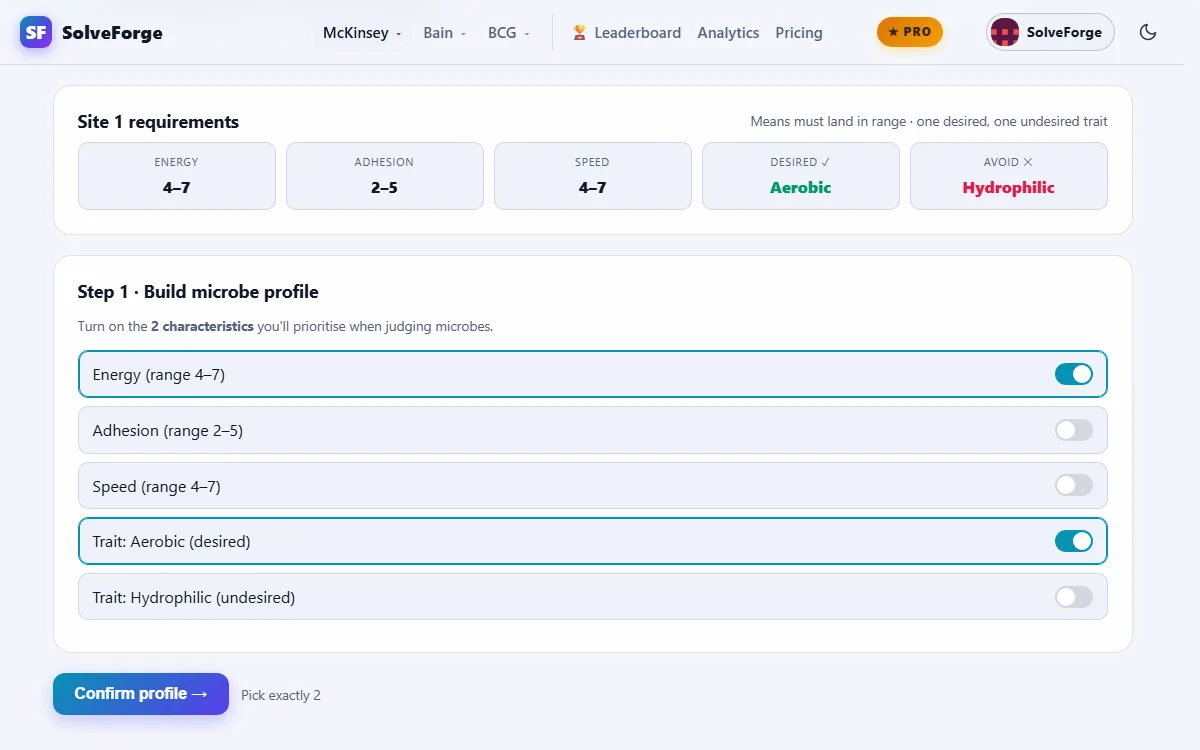Click the DESIRED Aerobic card
Screen dimensions: 1200x750
(801, 176)
